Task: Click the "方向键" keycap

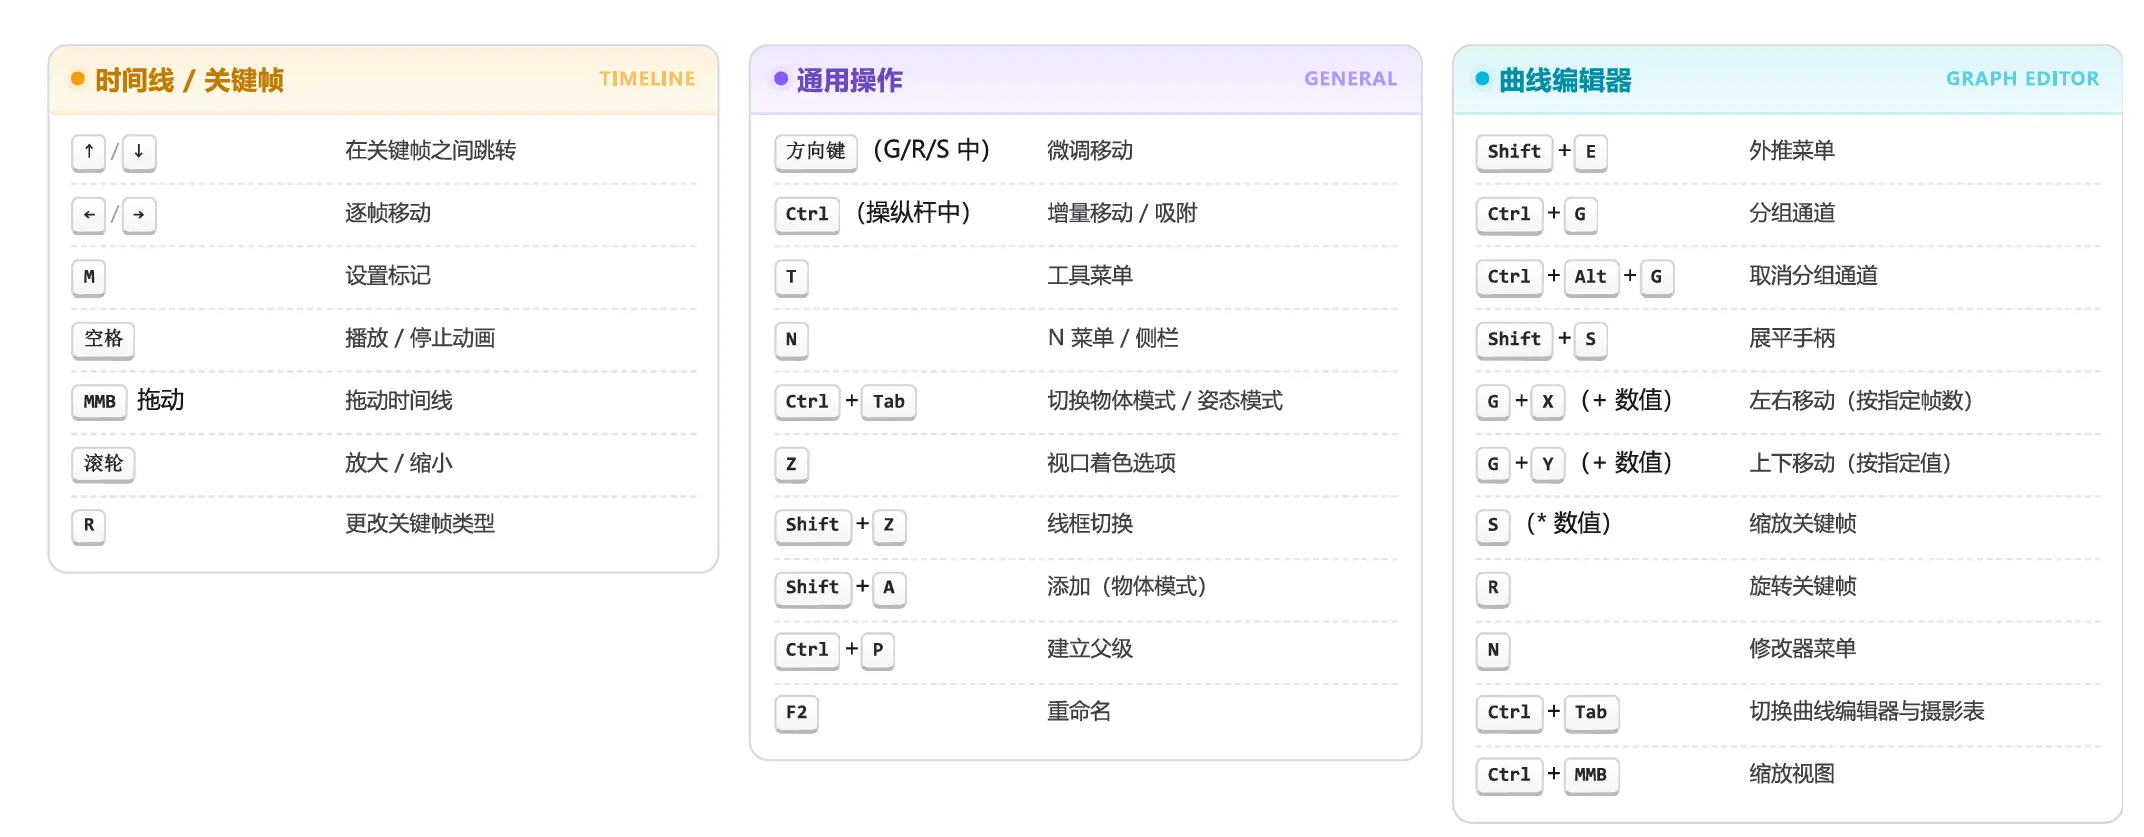Action: point(816,152)
